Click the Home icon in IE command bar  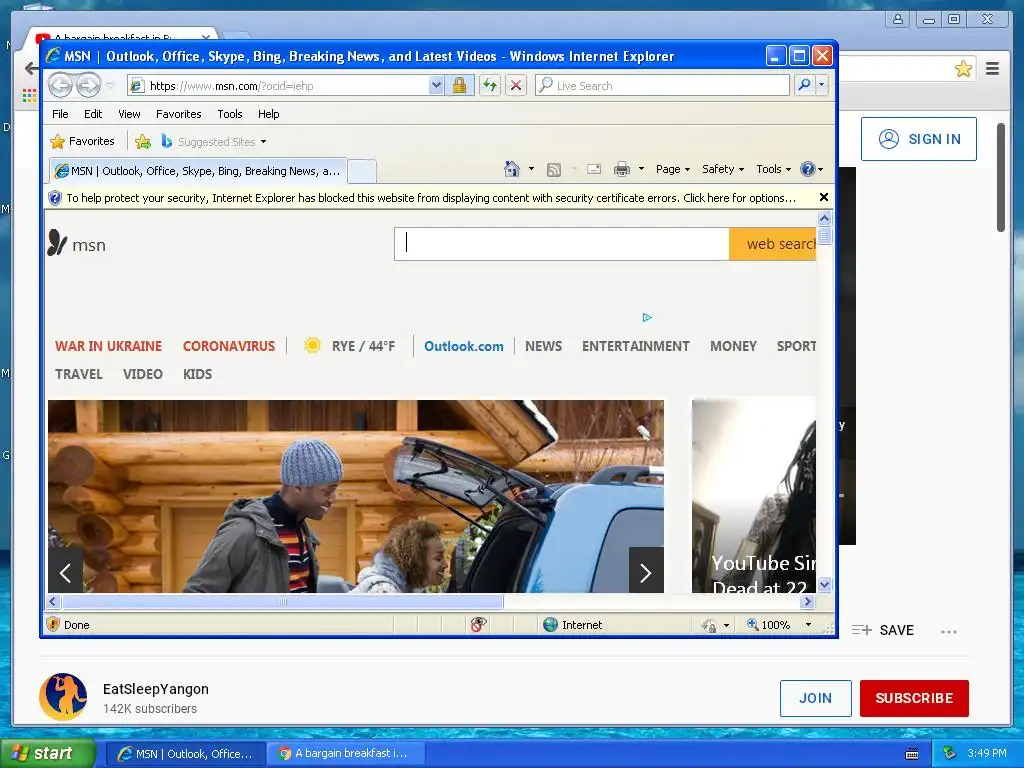point(512,169)
